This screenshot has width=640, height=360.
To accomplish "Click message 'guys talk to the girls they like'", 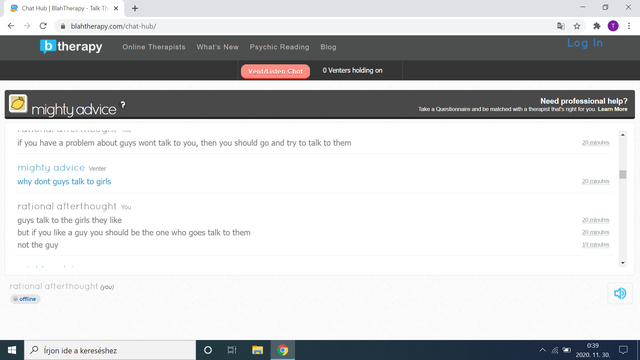I will [x=69, y=220].
